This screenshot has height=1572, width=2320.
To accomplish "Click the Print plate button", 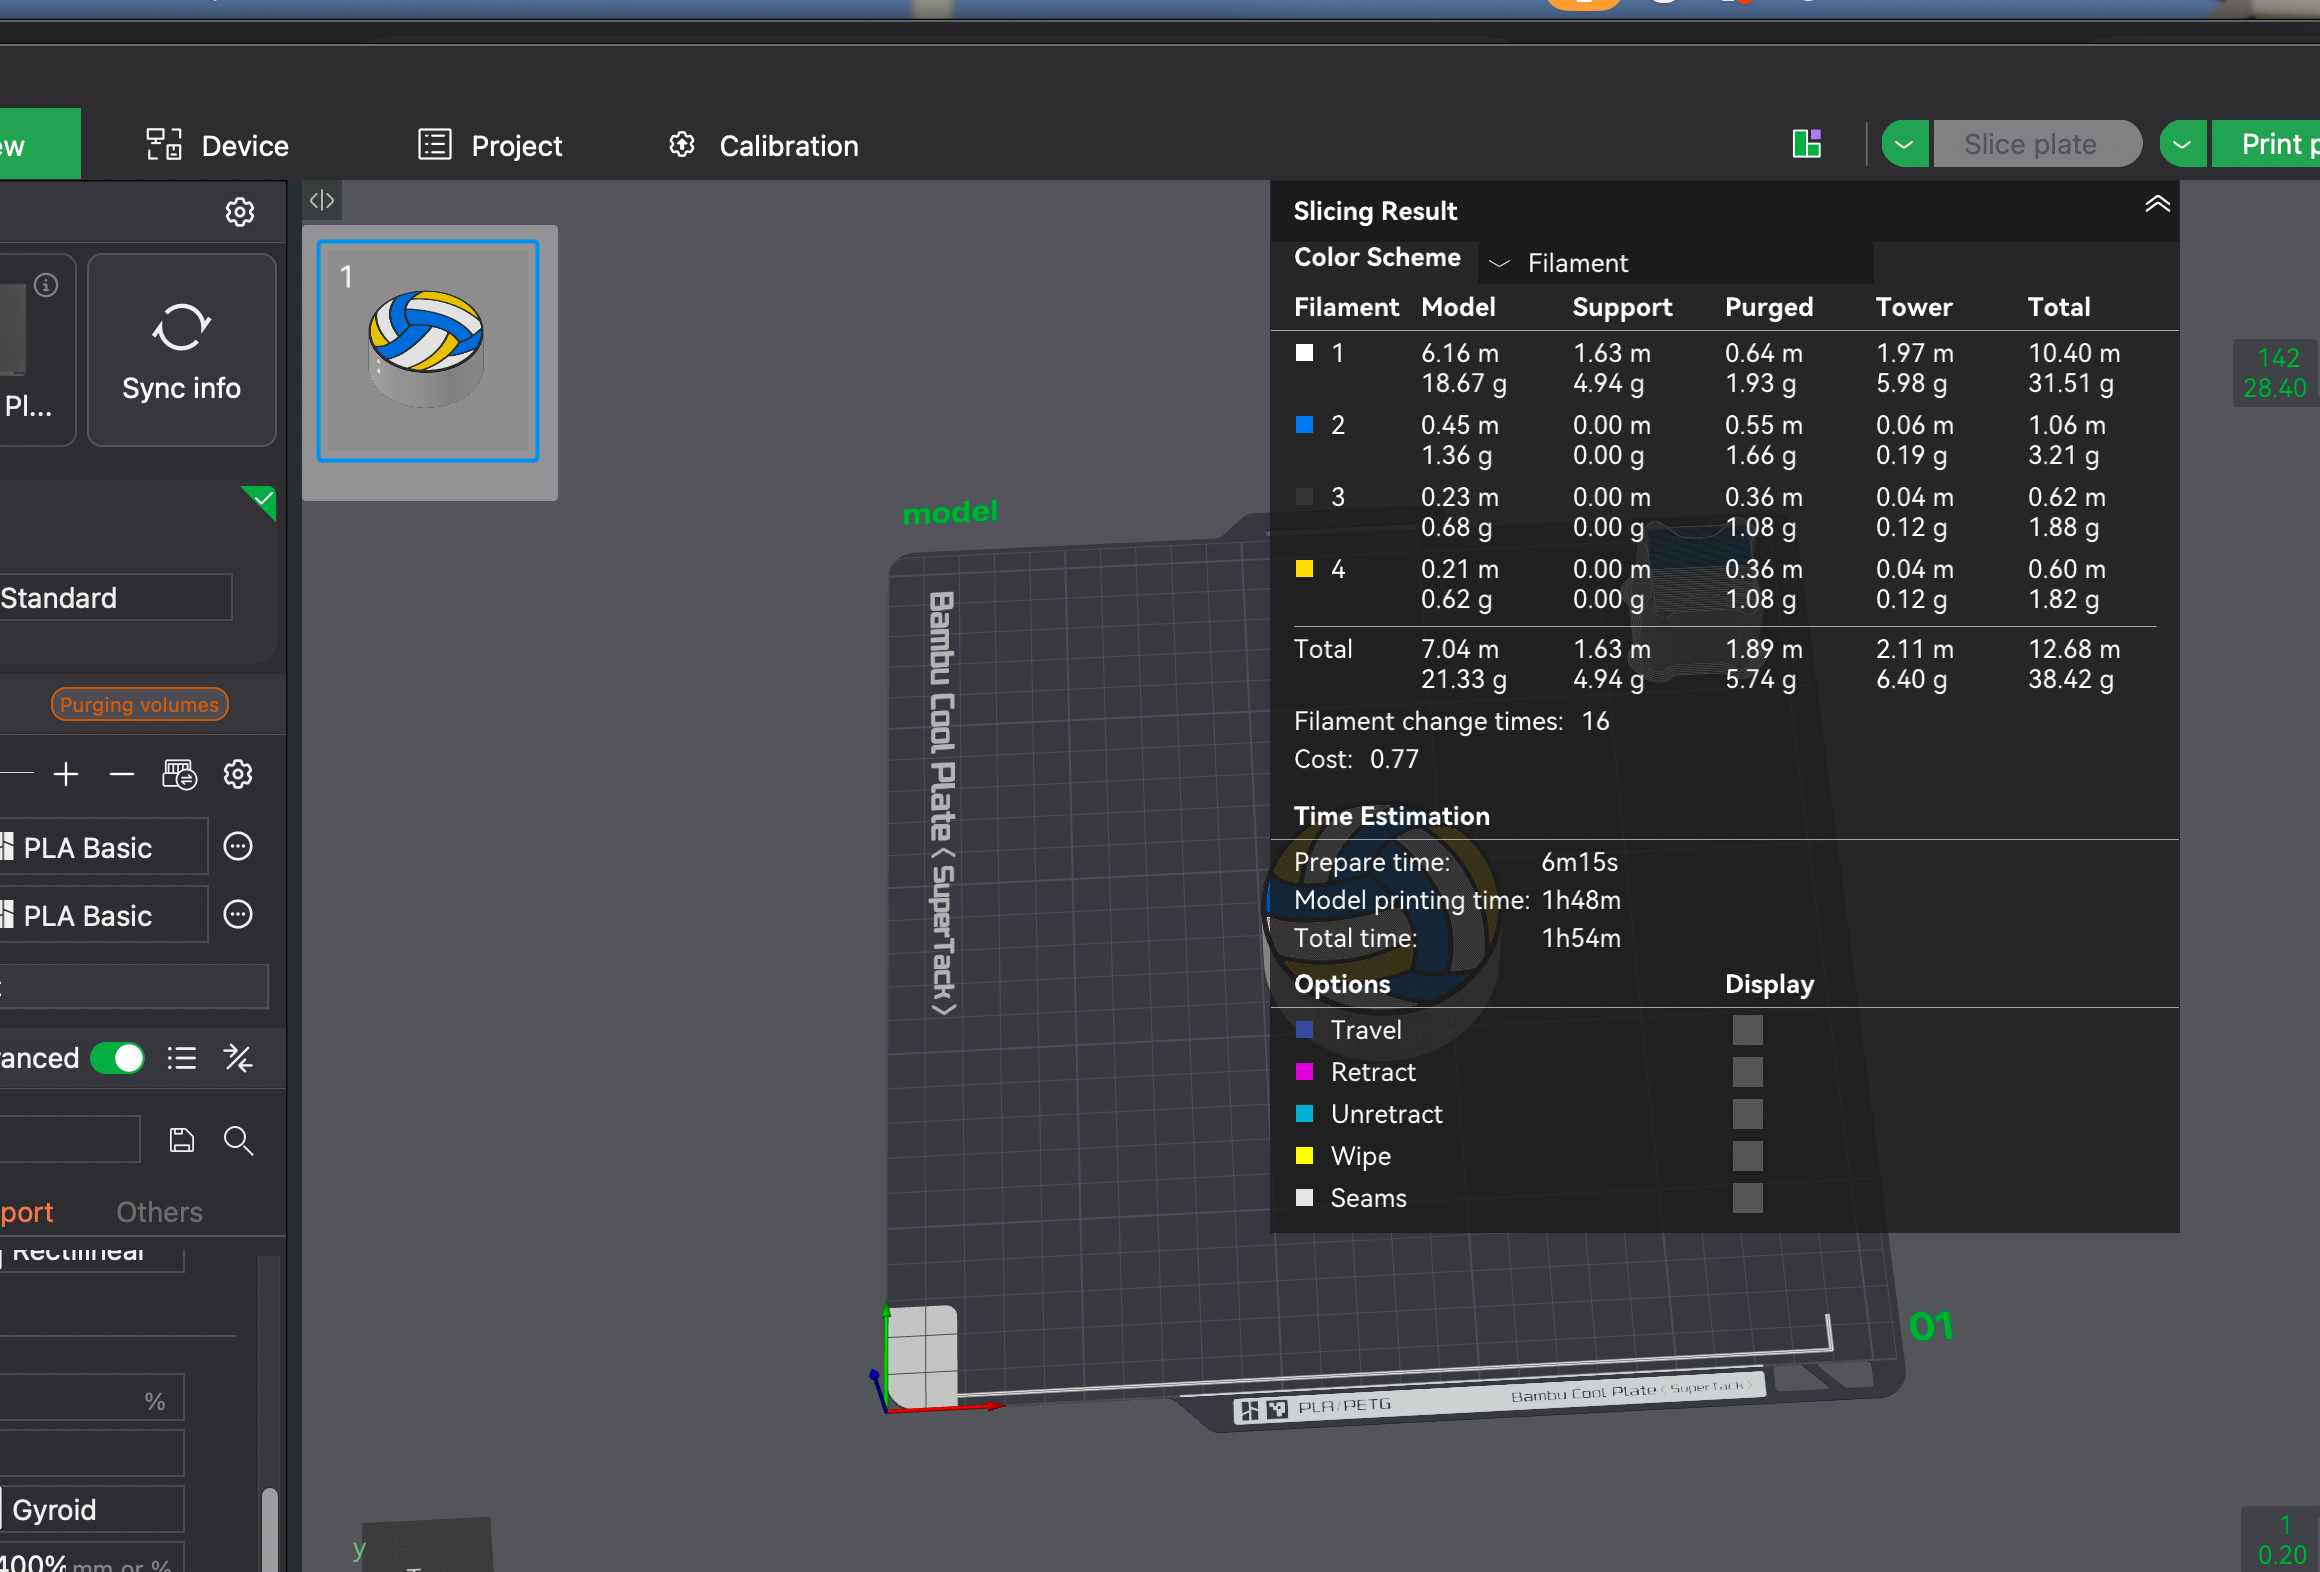I will pos(2266,145).
